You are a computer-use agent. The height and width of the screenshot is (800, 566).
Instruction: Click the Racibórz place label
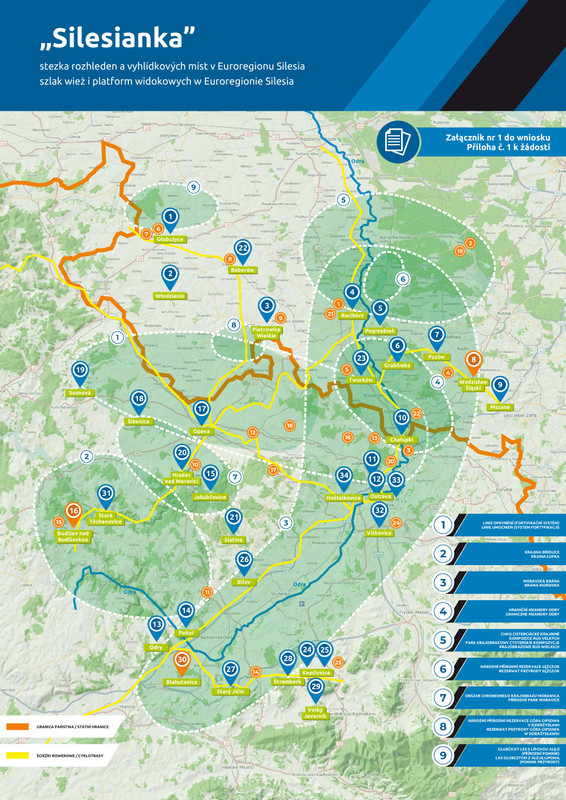pos(353,316)
